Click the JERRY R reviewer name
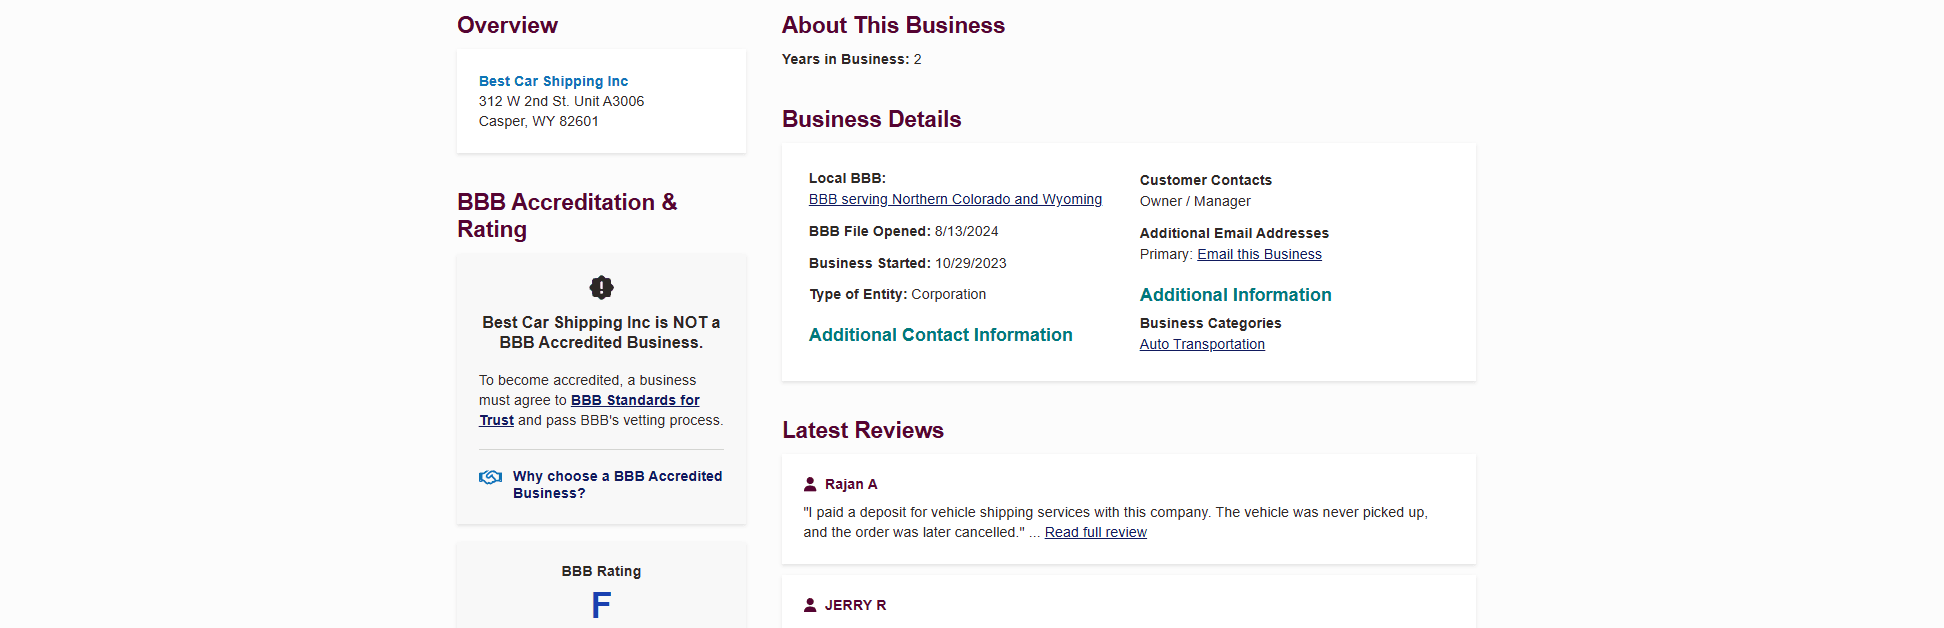 coord(855,605)
